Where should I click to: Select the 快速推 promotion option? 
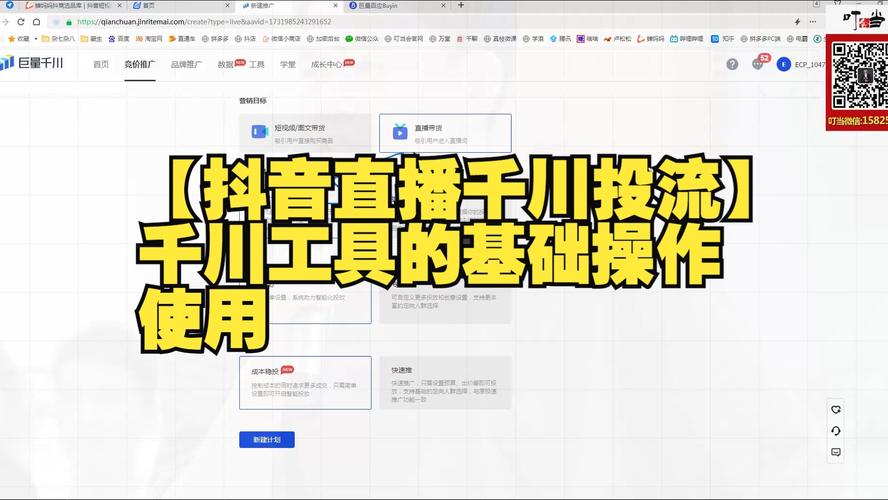(x=445, y=383)
